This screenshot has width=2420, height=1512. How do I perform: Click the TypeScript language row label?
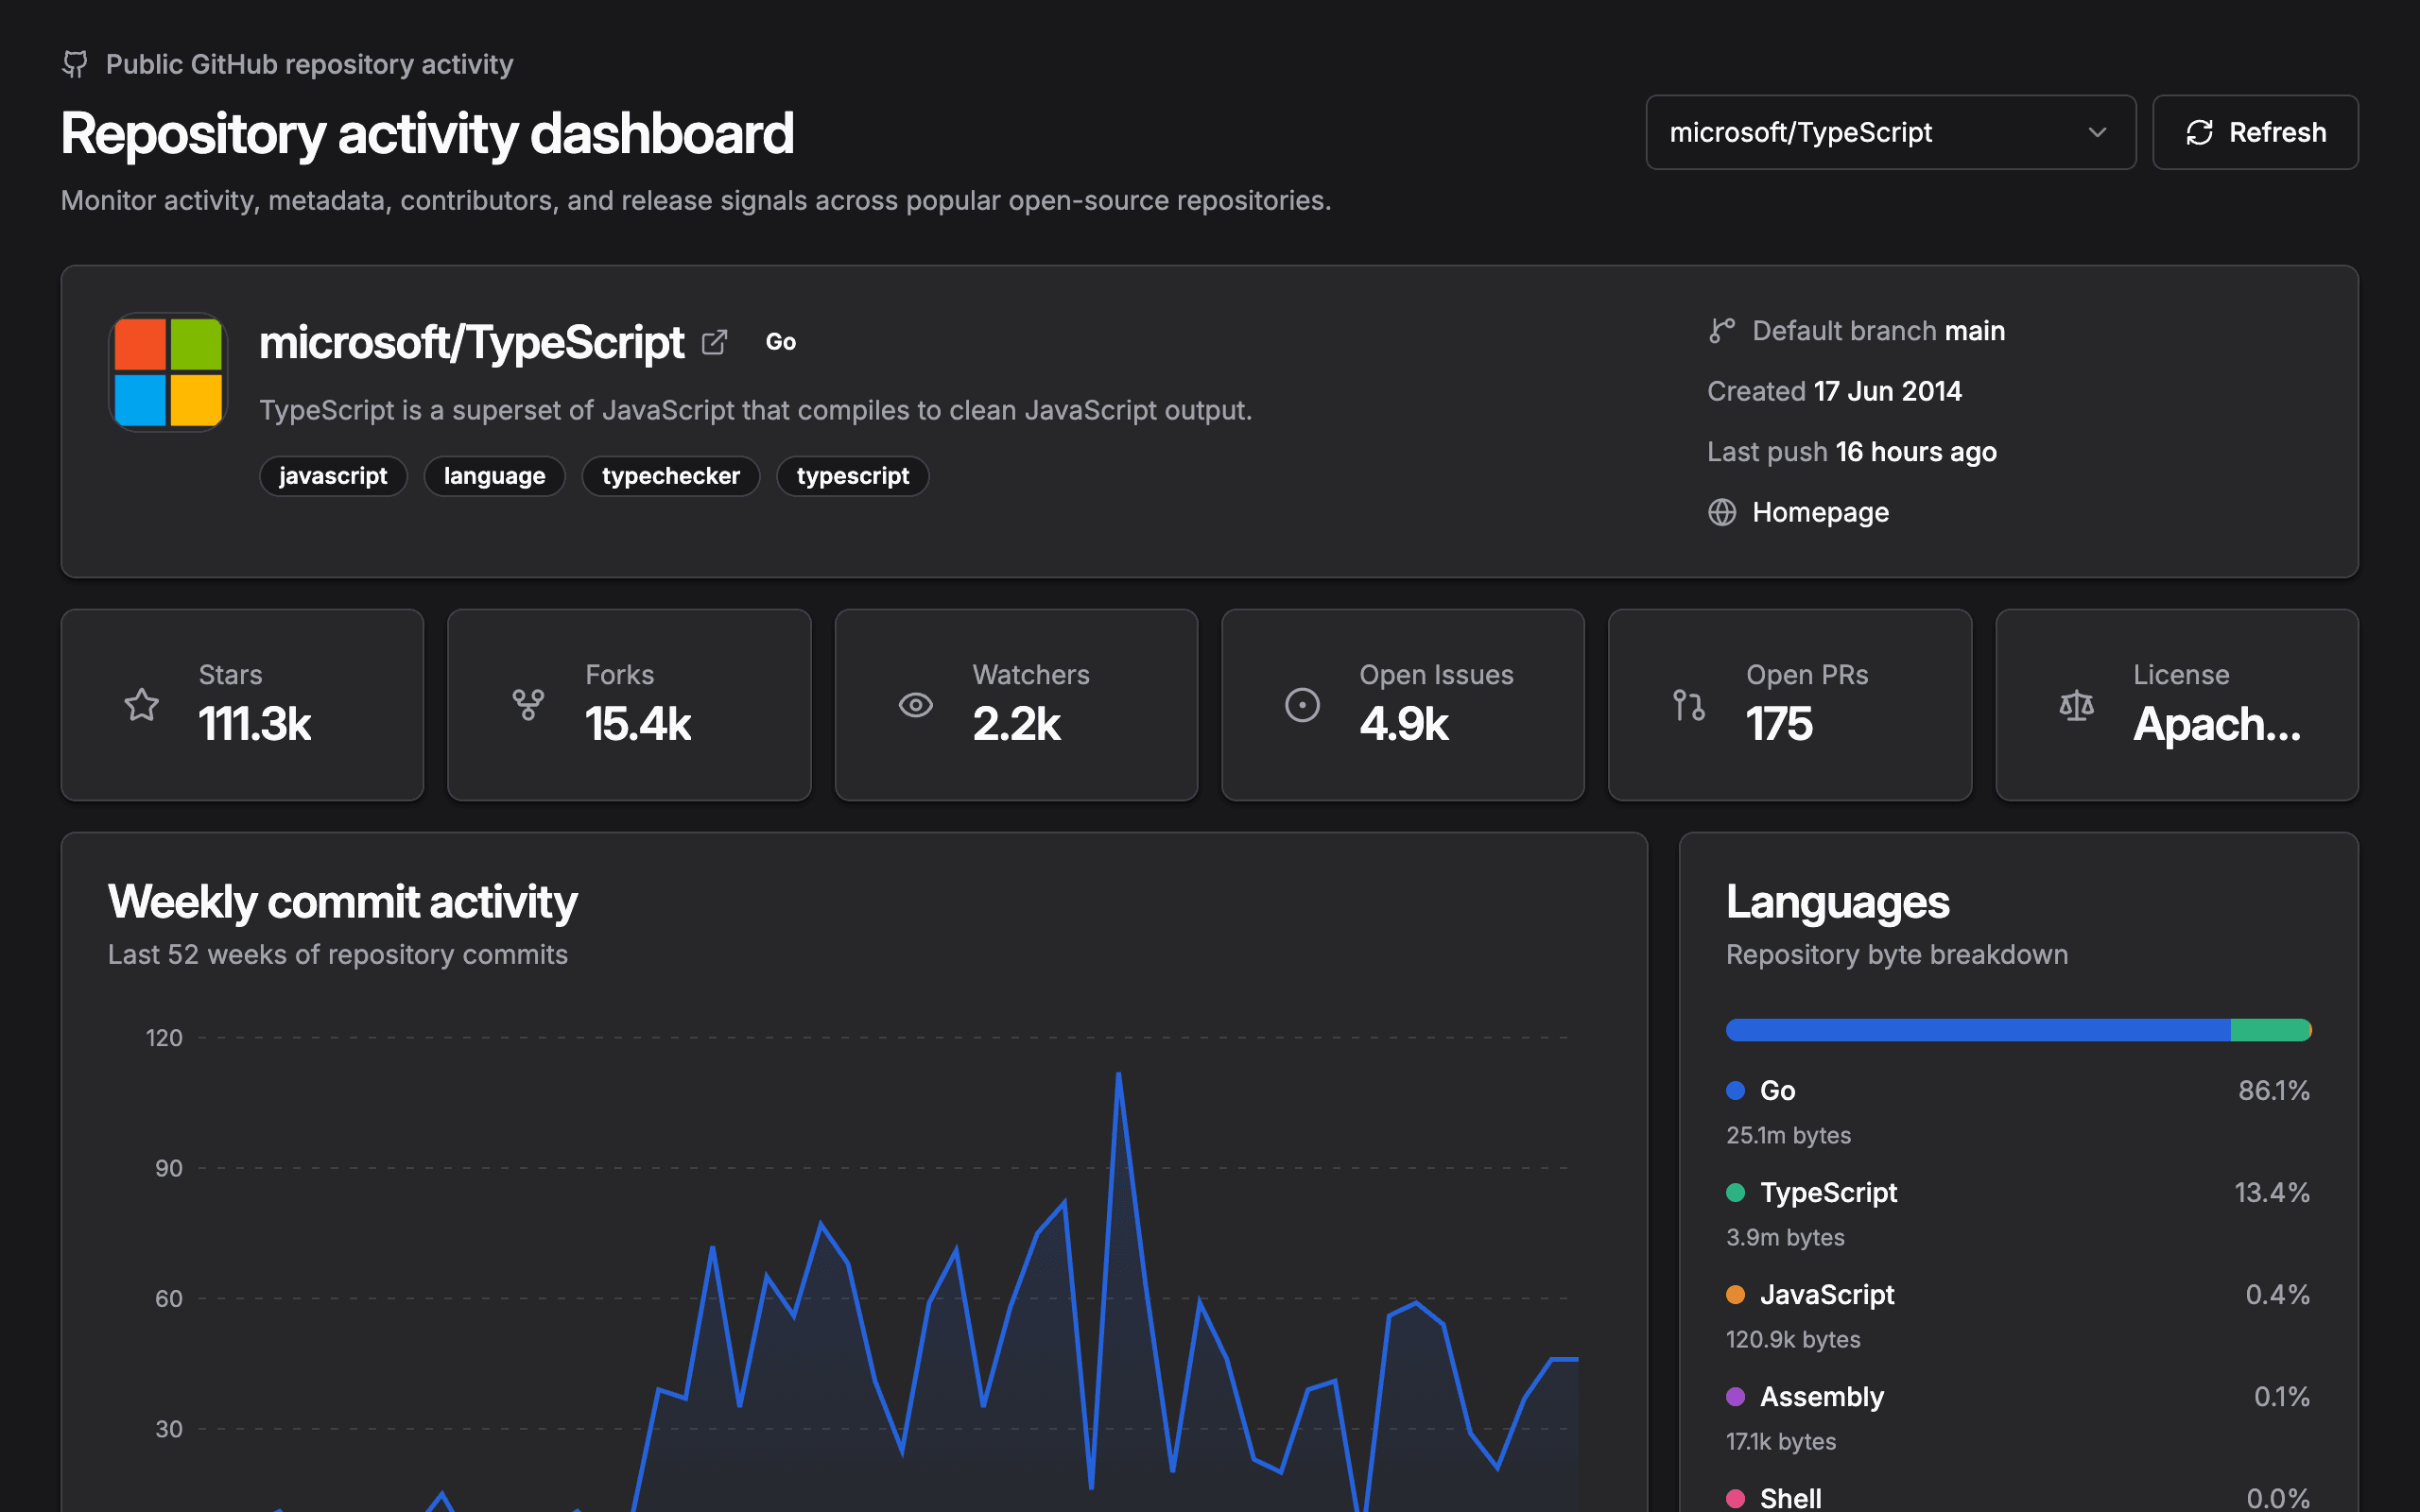(x=1828, y=1192)
